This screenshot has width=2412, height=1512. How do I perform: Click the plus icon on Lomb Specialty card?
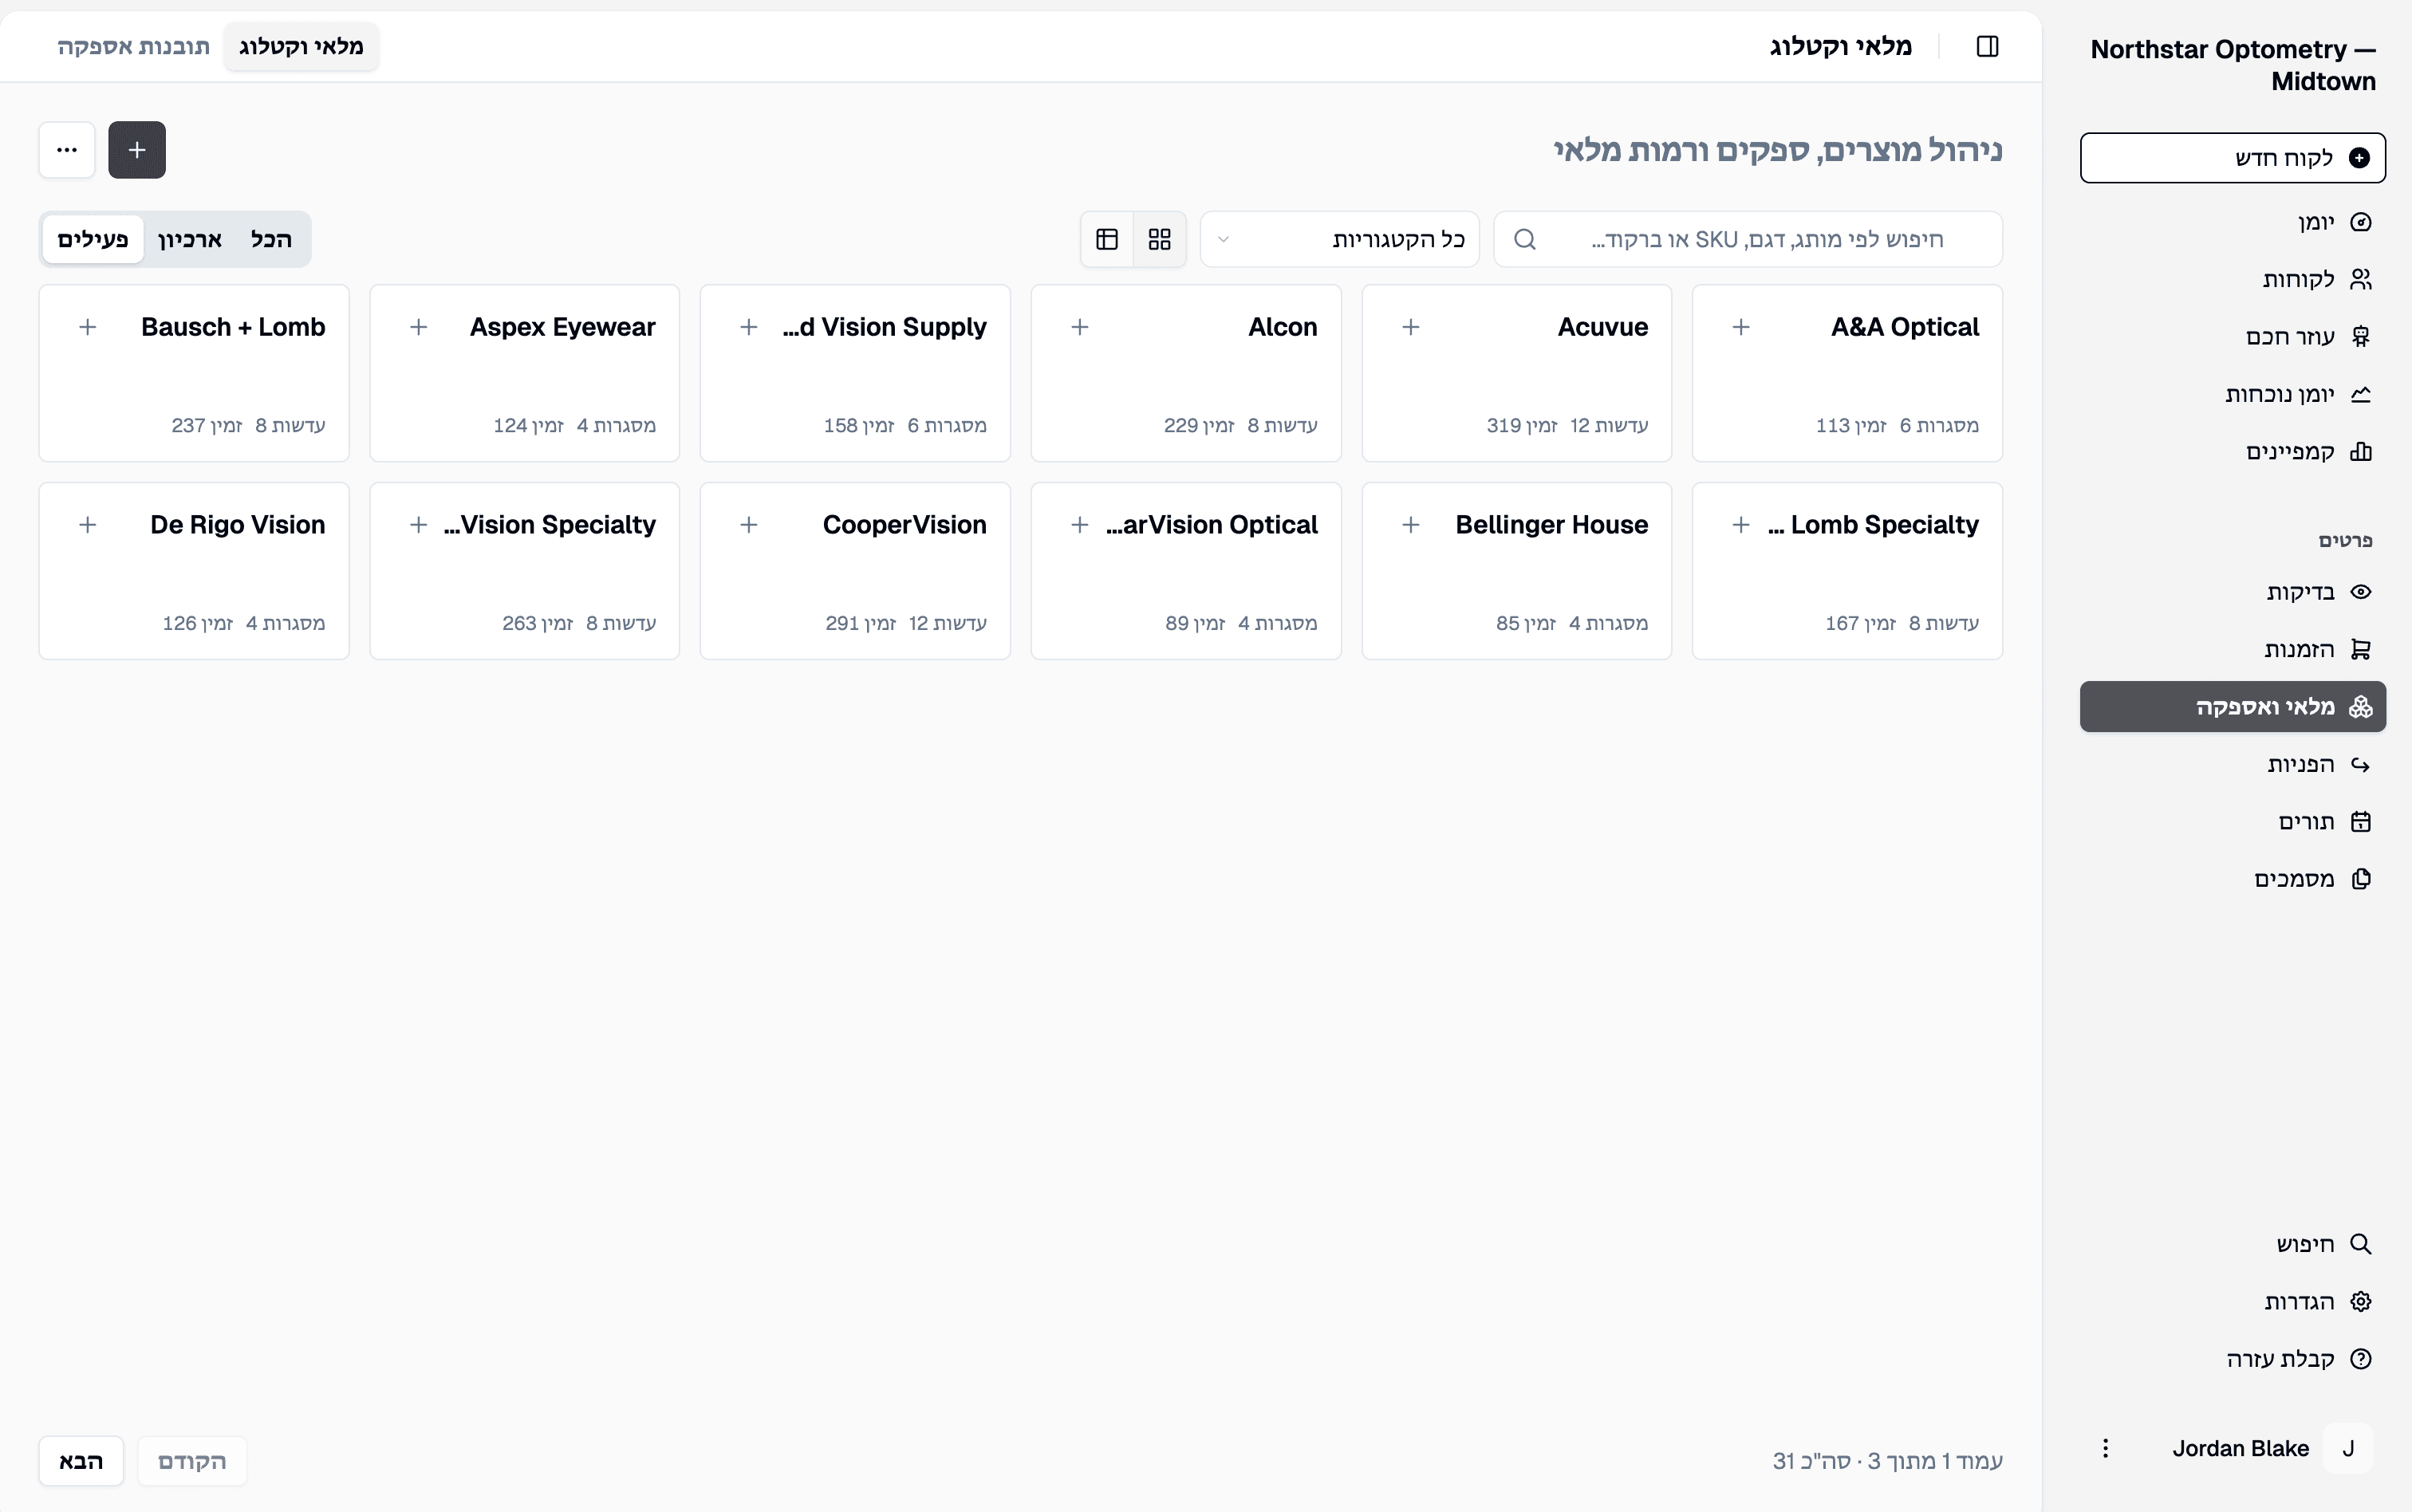(x=1741, y=525)
